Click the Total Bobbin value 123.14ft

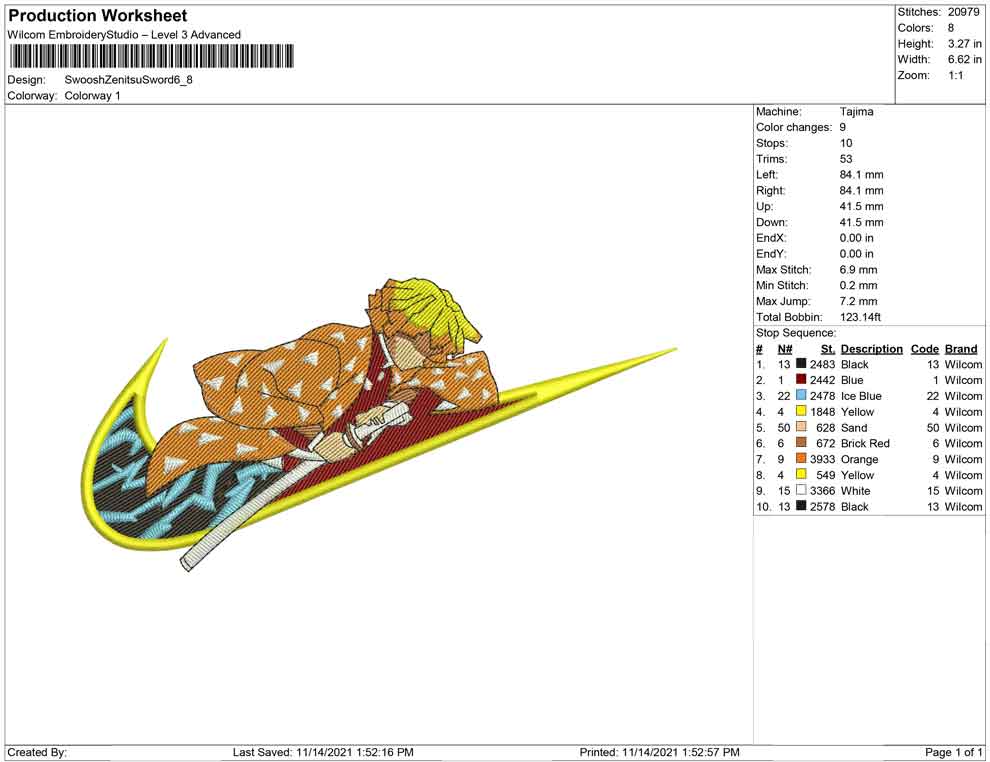click(x=860, y=317)
